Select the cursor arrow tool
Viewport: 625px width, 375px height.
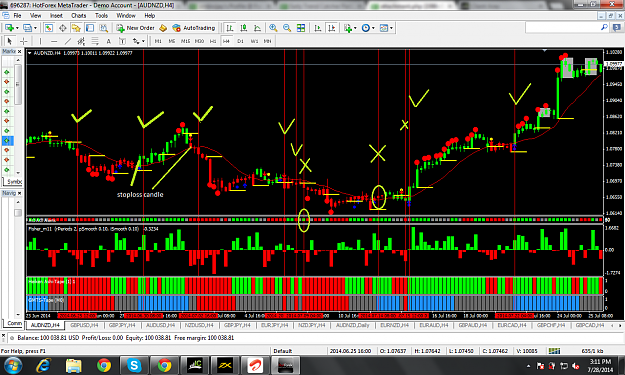point(10,41)
